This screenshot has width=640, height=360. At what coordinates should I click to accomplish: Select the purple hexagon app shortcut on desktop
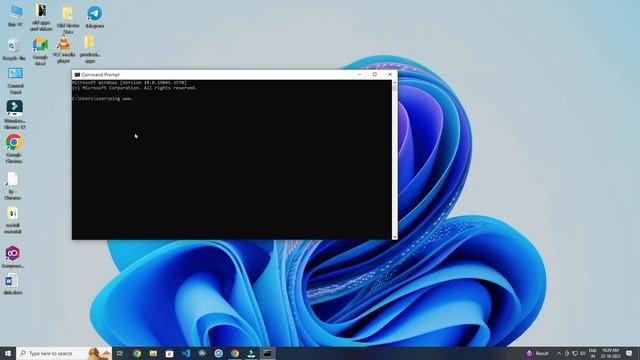[x=13, y=257]
